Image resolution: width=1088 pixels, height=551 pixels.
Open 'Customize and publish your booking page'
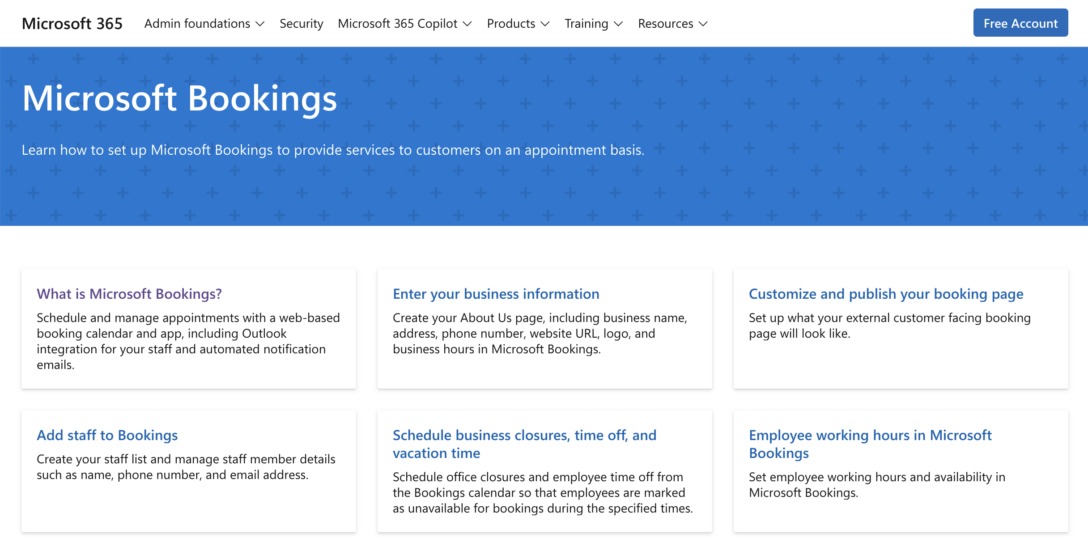[x=885, y=294]
